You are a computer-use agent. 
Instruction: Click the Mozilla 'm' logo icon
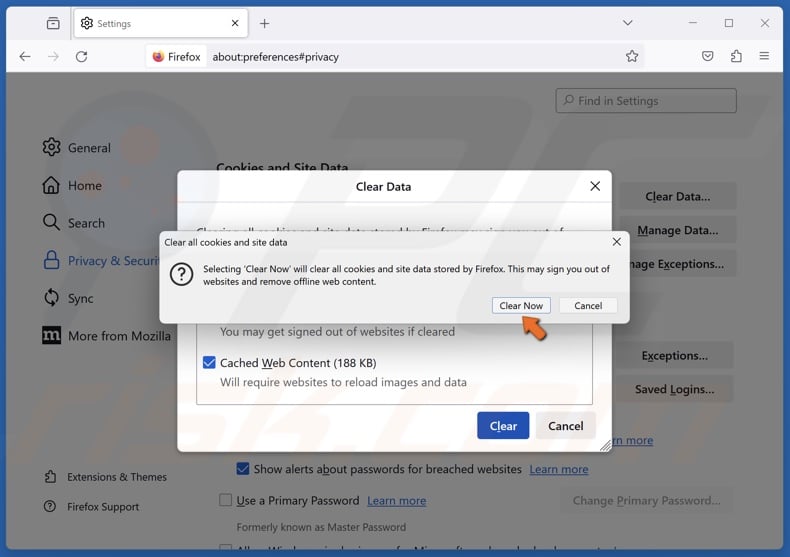coord(51,335)
